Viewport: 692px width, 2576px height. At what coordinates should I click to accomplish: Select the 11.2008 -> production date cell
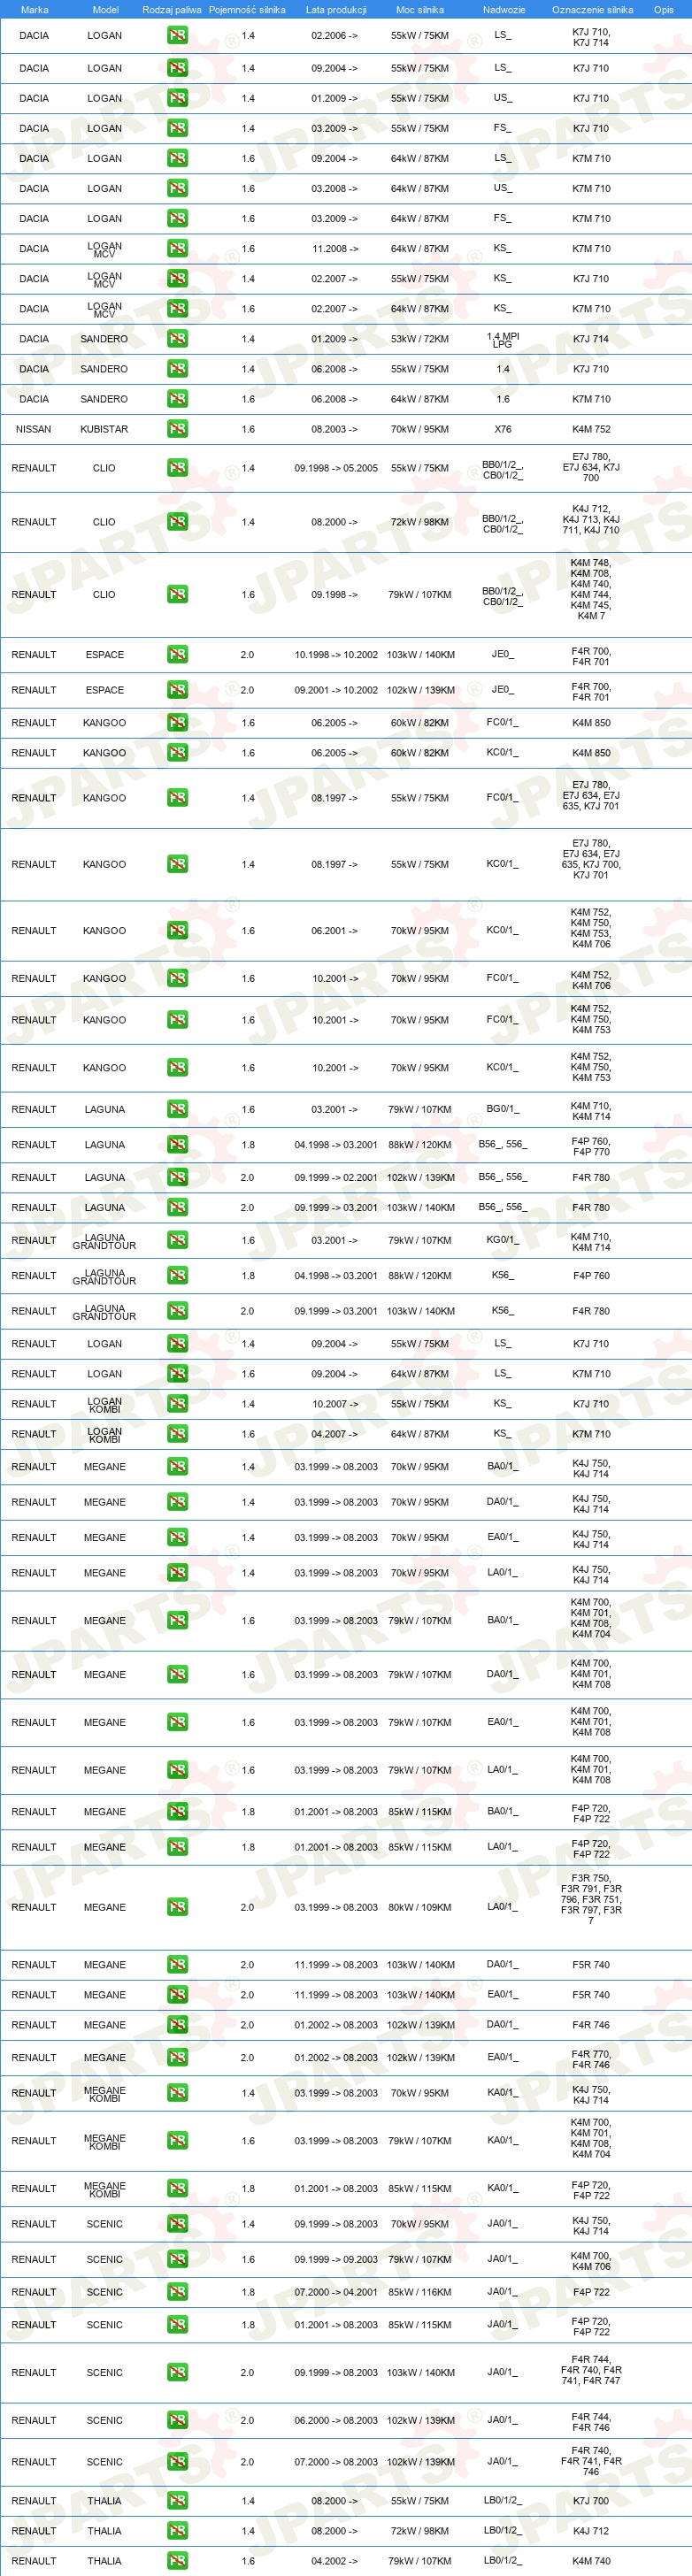[335, 248]
